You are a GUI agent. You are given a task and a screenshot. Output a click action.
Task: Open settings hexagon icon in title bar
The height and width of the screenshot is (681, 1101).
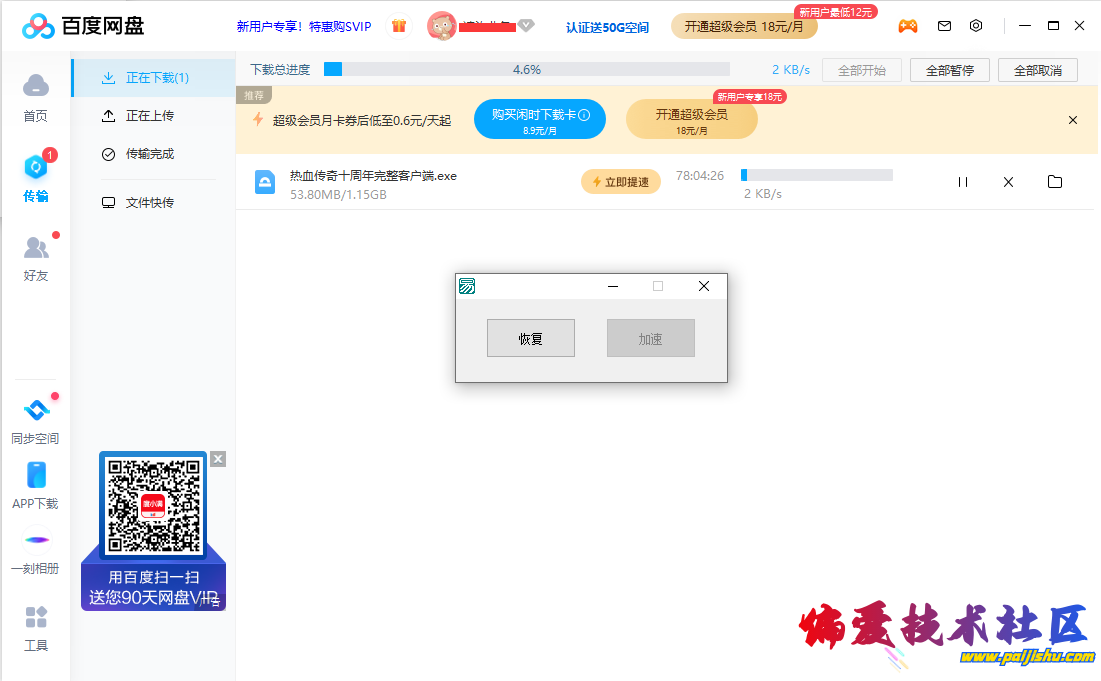(x=976, y=26)
